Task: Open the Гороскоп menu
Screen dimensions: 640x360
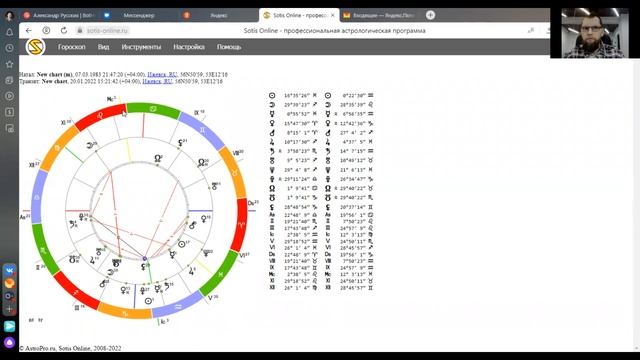Action: click(x=71, y=47)
